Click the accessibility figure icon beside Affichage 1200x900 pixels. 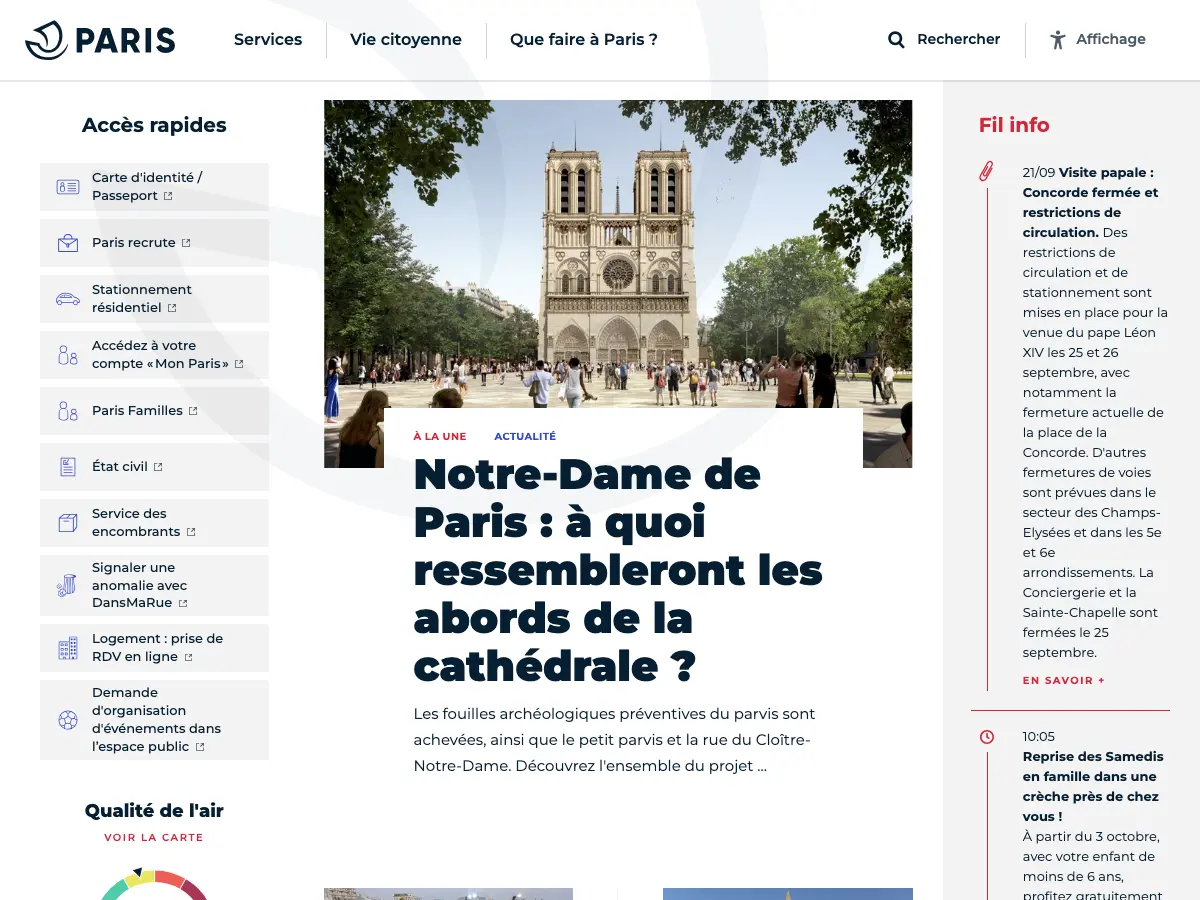click(x=1058, y=40)
